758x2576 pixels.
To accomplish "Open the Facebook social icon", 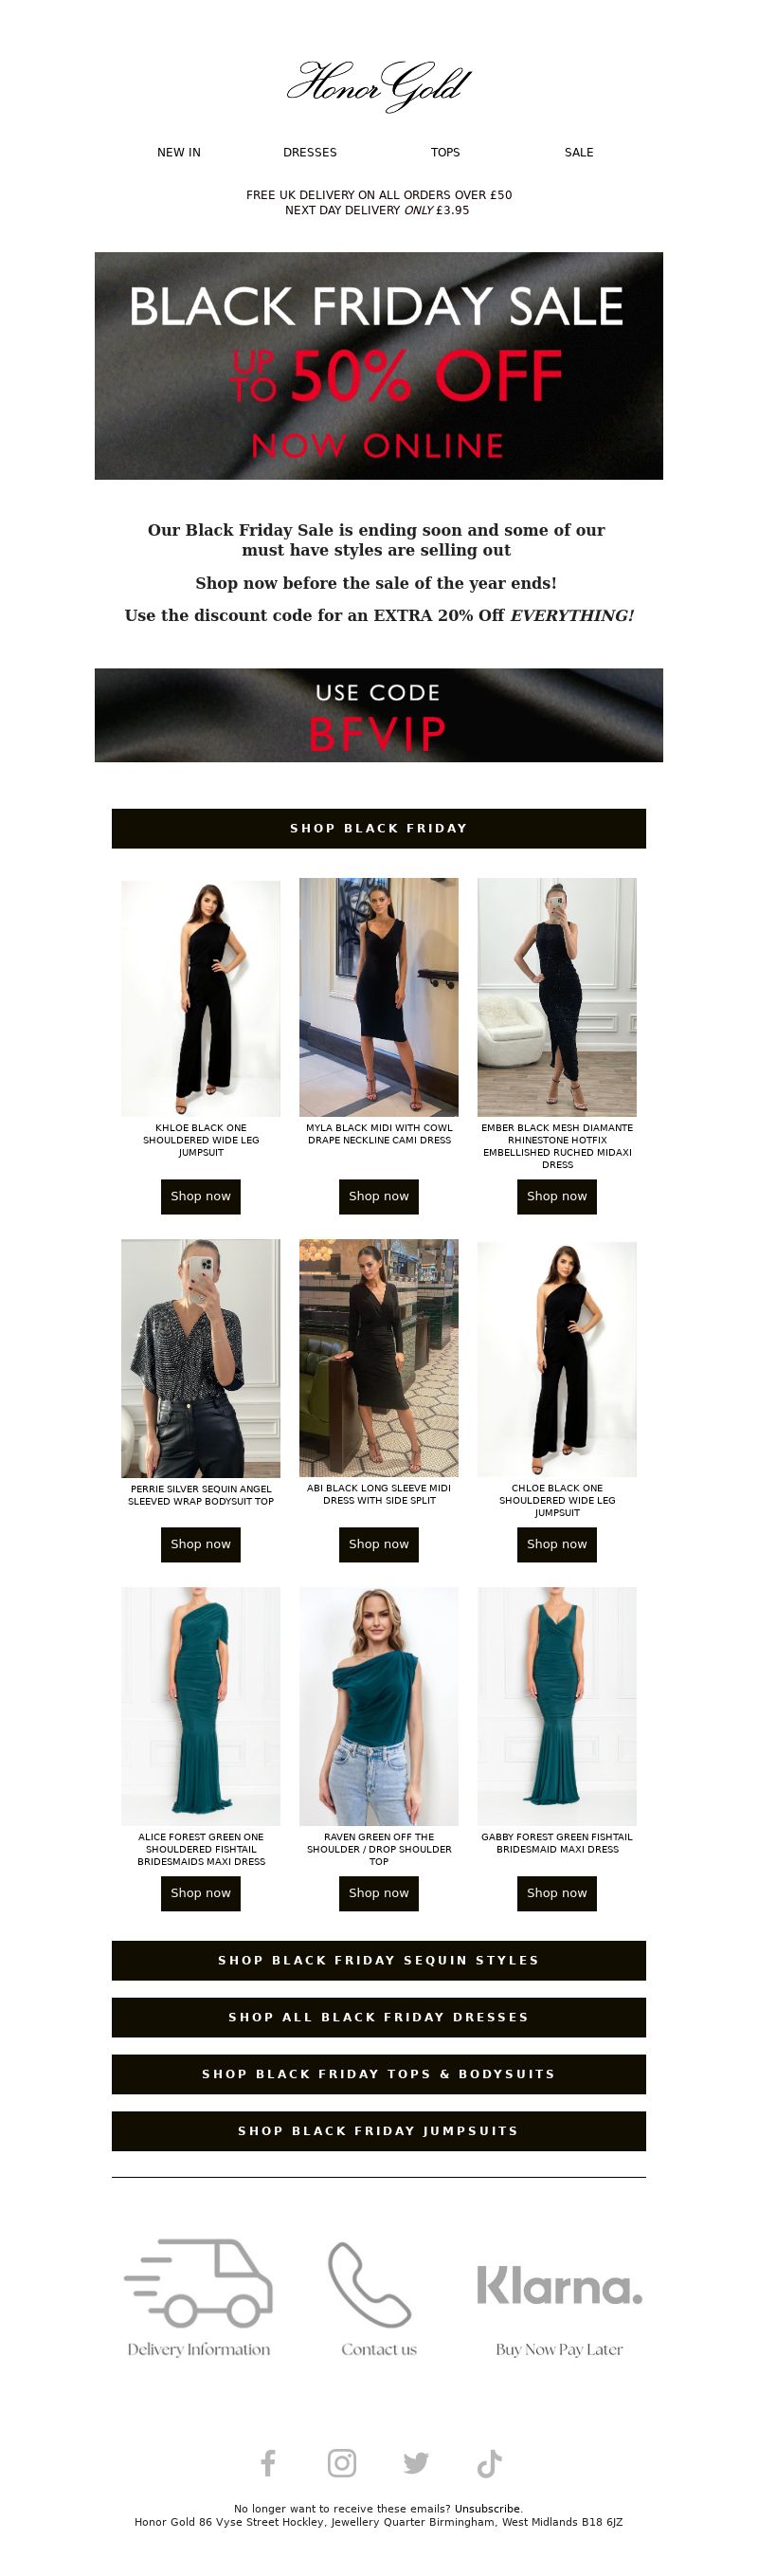I will coord(268,2462).
